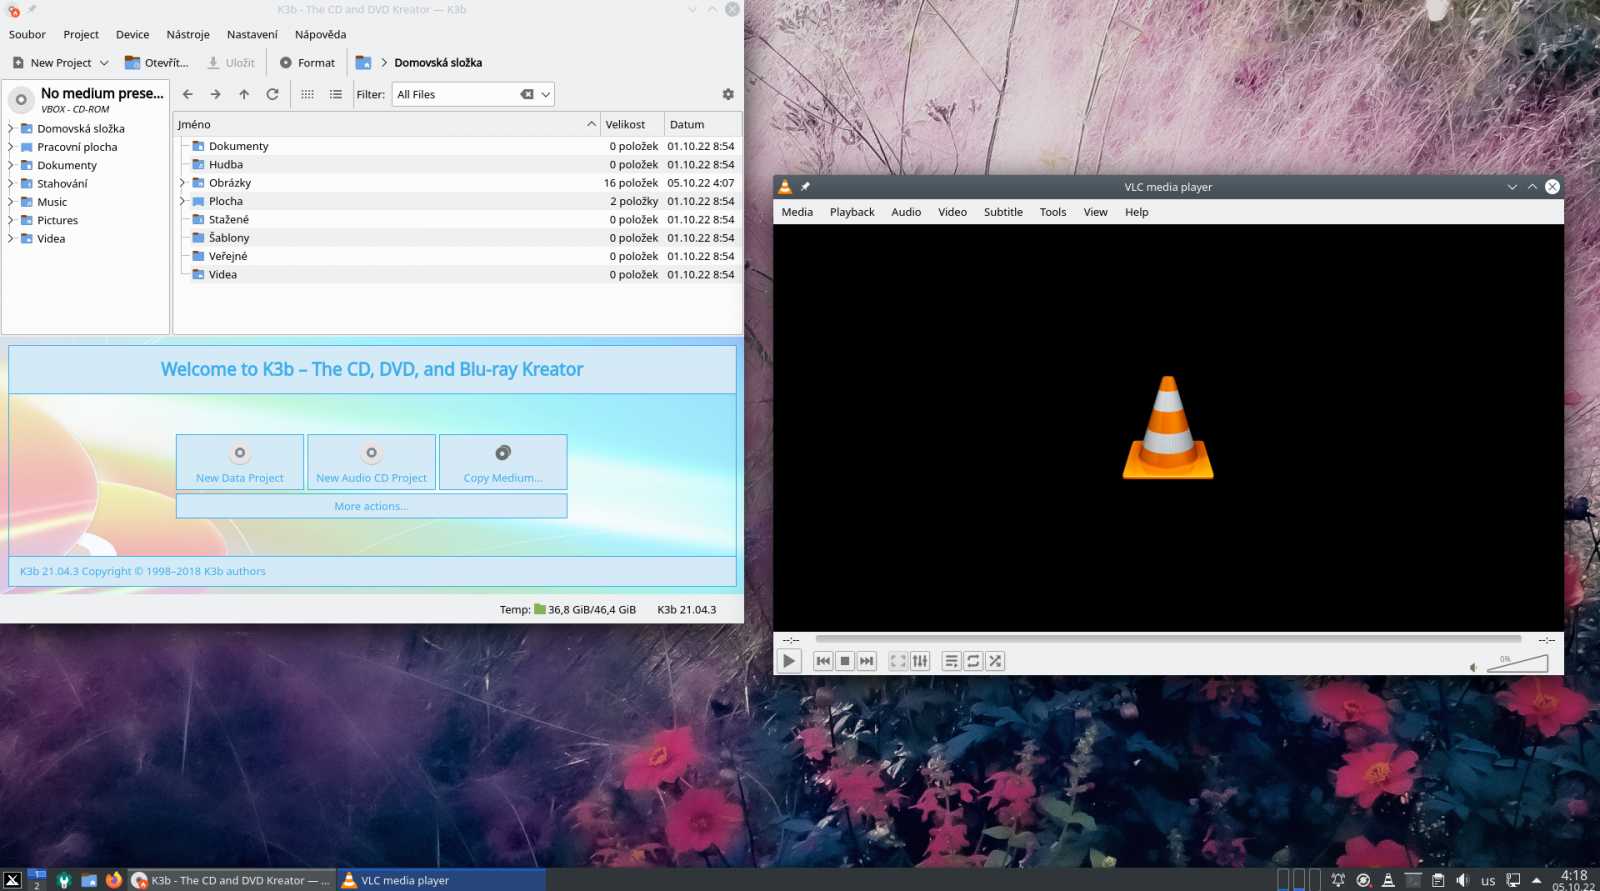This screenshot has height=891, width=1600.
Task: Clear the filter text field
Action: pos(527,94)
